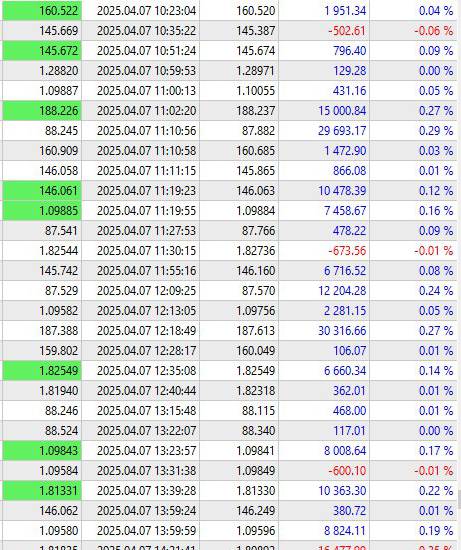Click the highlighted price 146.061
The image size is (461, 550).
[42, 190]
